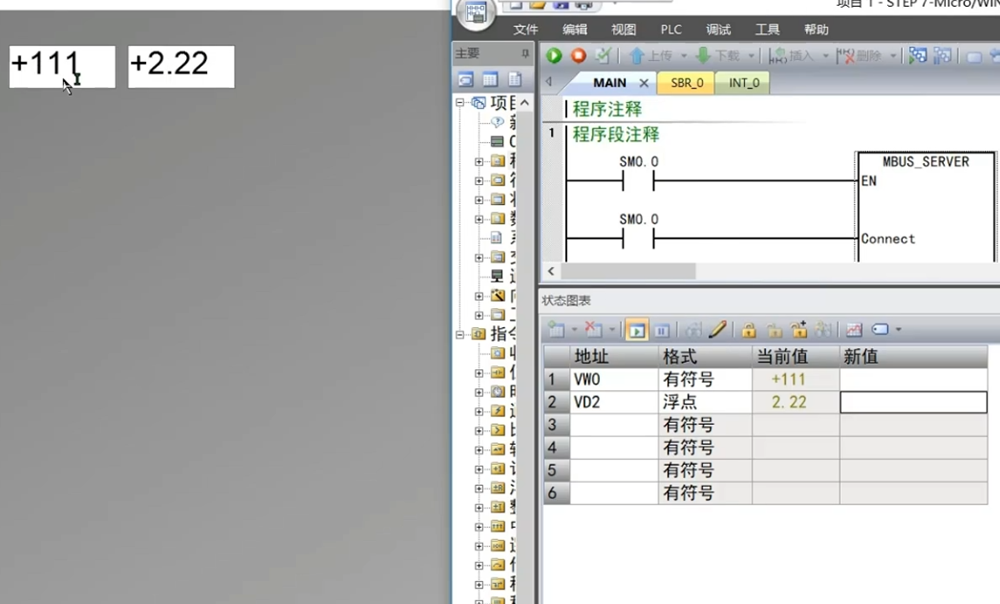
Task: Pin the 主要 navigation panel
Action: pyautogui.click(x=525, y=53)
